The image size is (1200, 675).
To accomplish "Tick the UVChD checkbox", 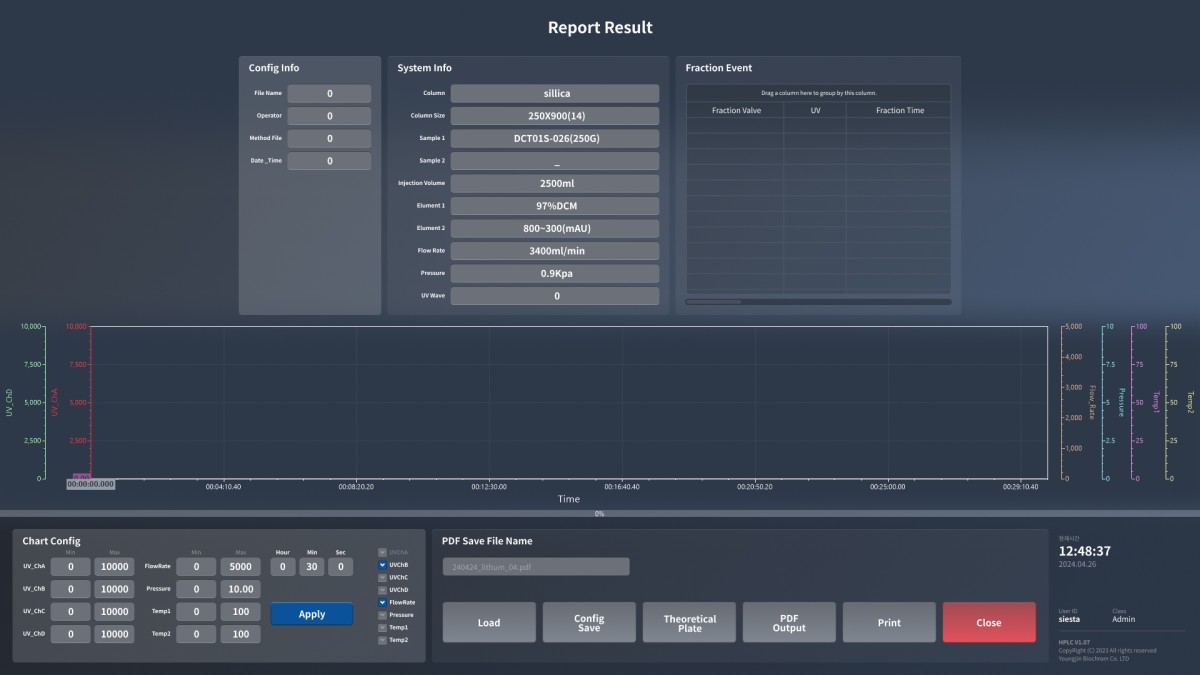I will coord(382,590).
